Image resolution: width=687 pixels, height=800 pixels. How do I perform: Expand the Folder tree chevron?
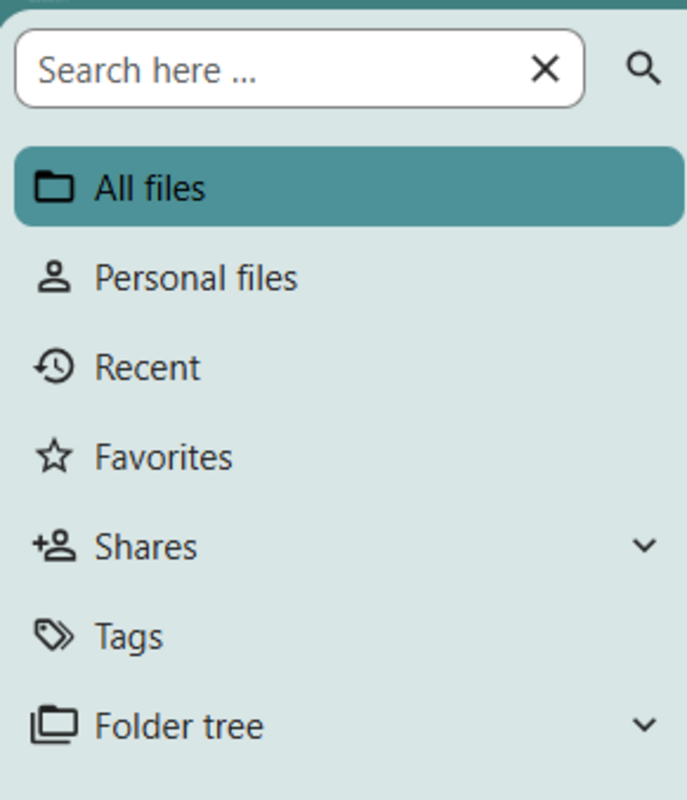point(645,726)
